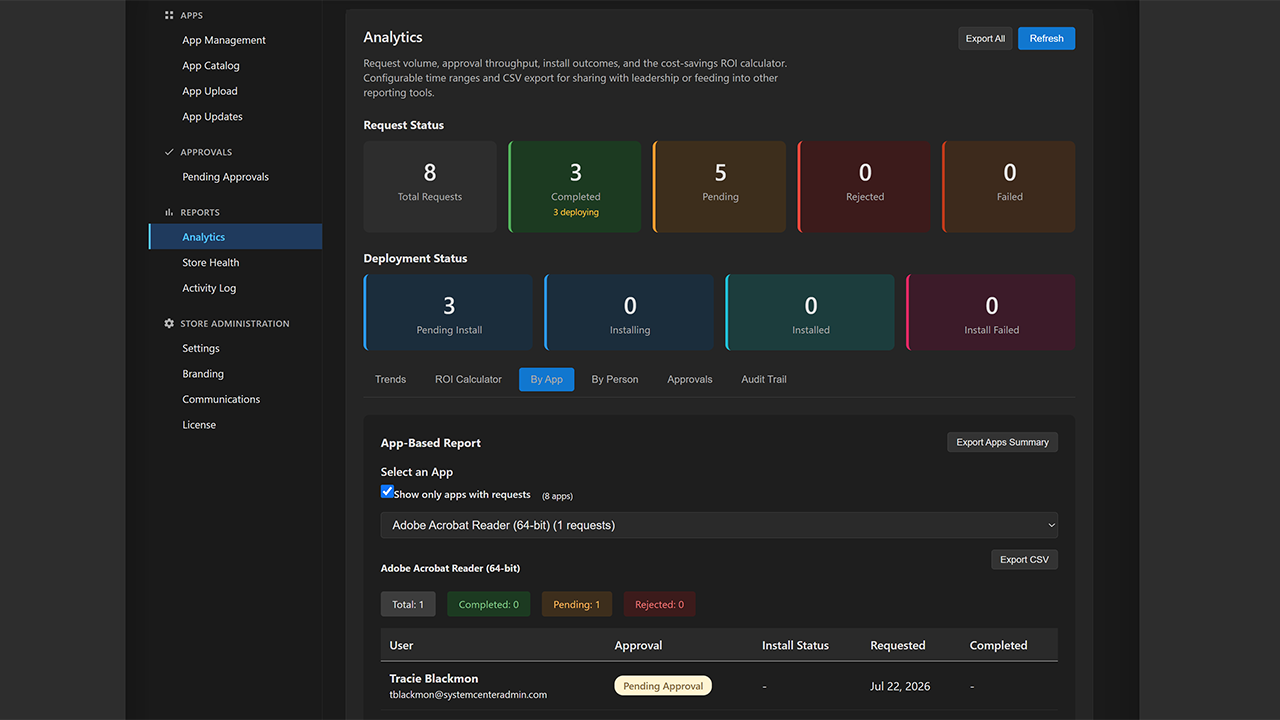
Task: Click the Installed status card
Action: [810, 312]
